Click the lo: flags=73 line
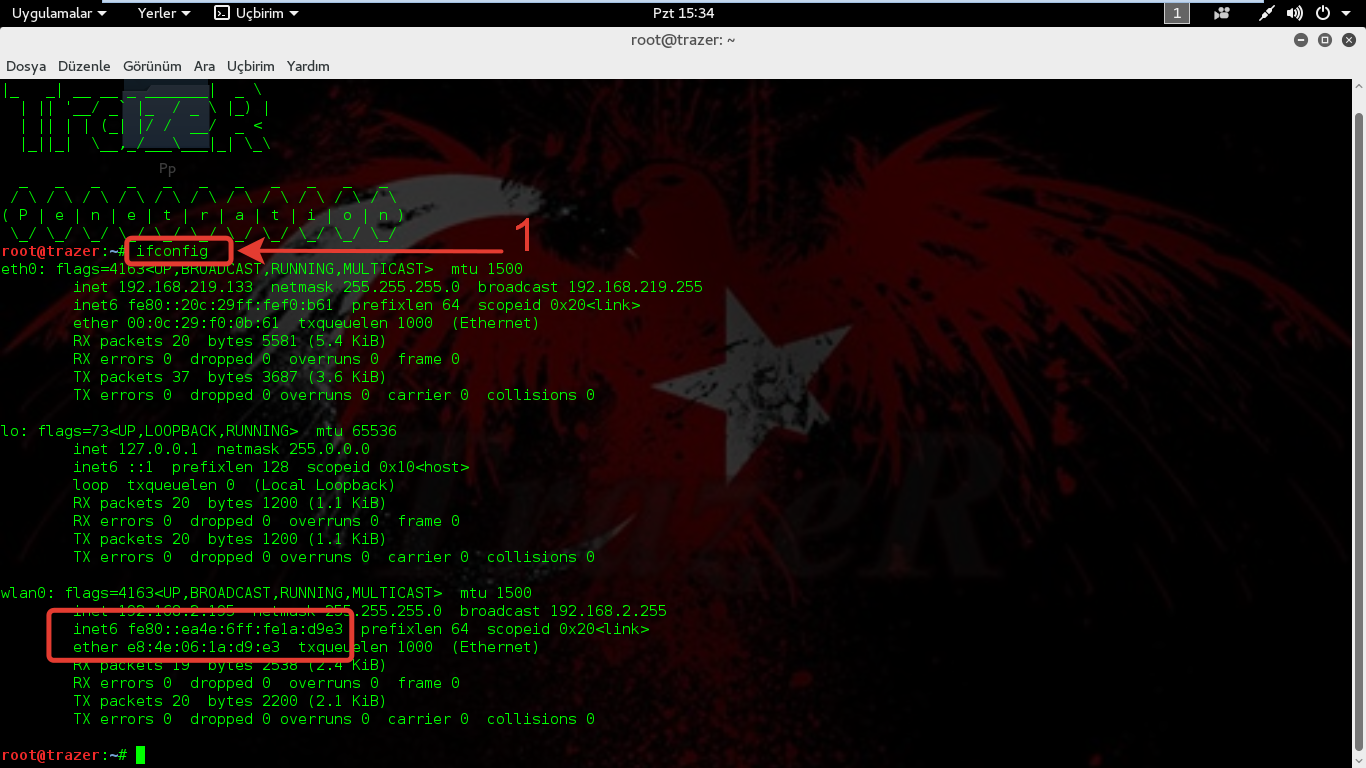Screen dimensions: 1366x768 [x=199, y=431]
